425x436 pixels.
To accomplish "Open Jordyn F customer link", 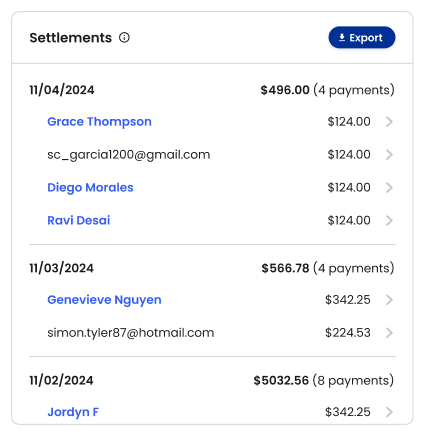I will [x=73, y=412].
